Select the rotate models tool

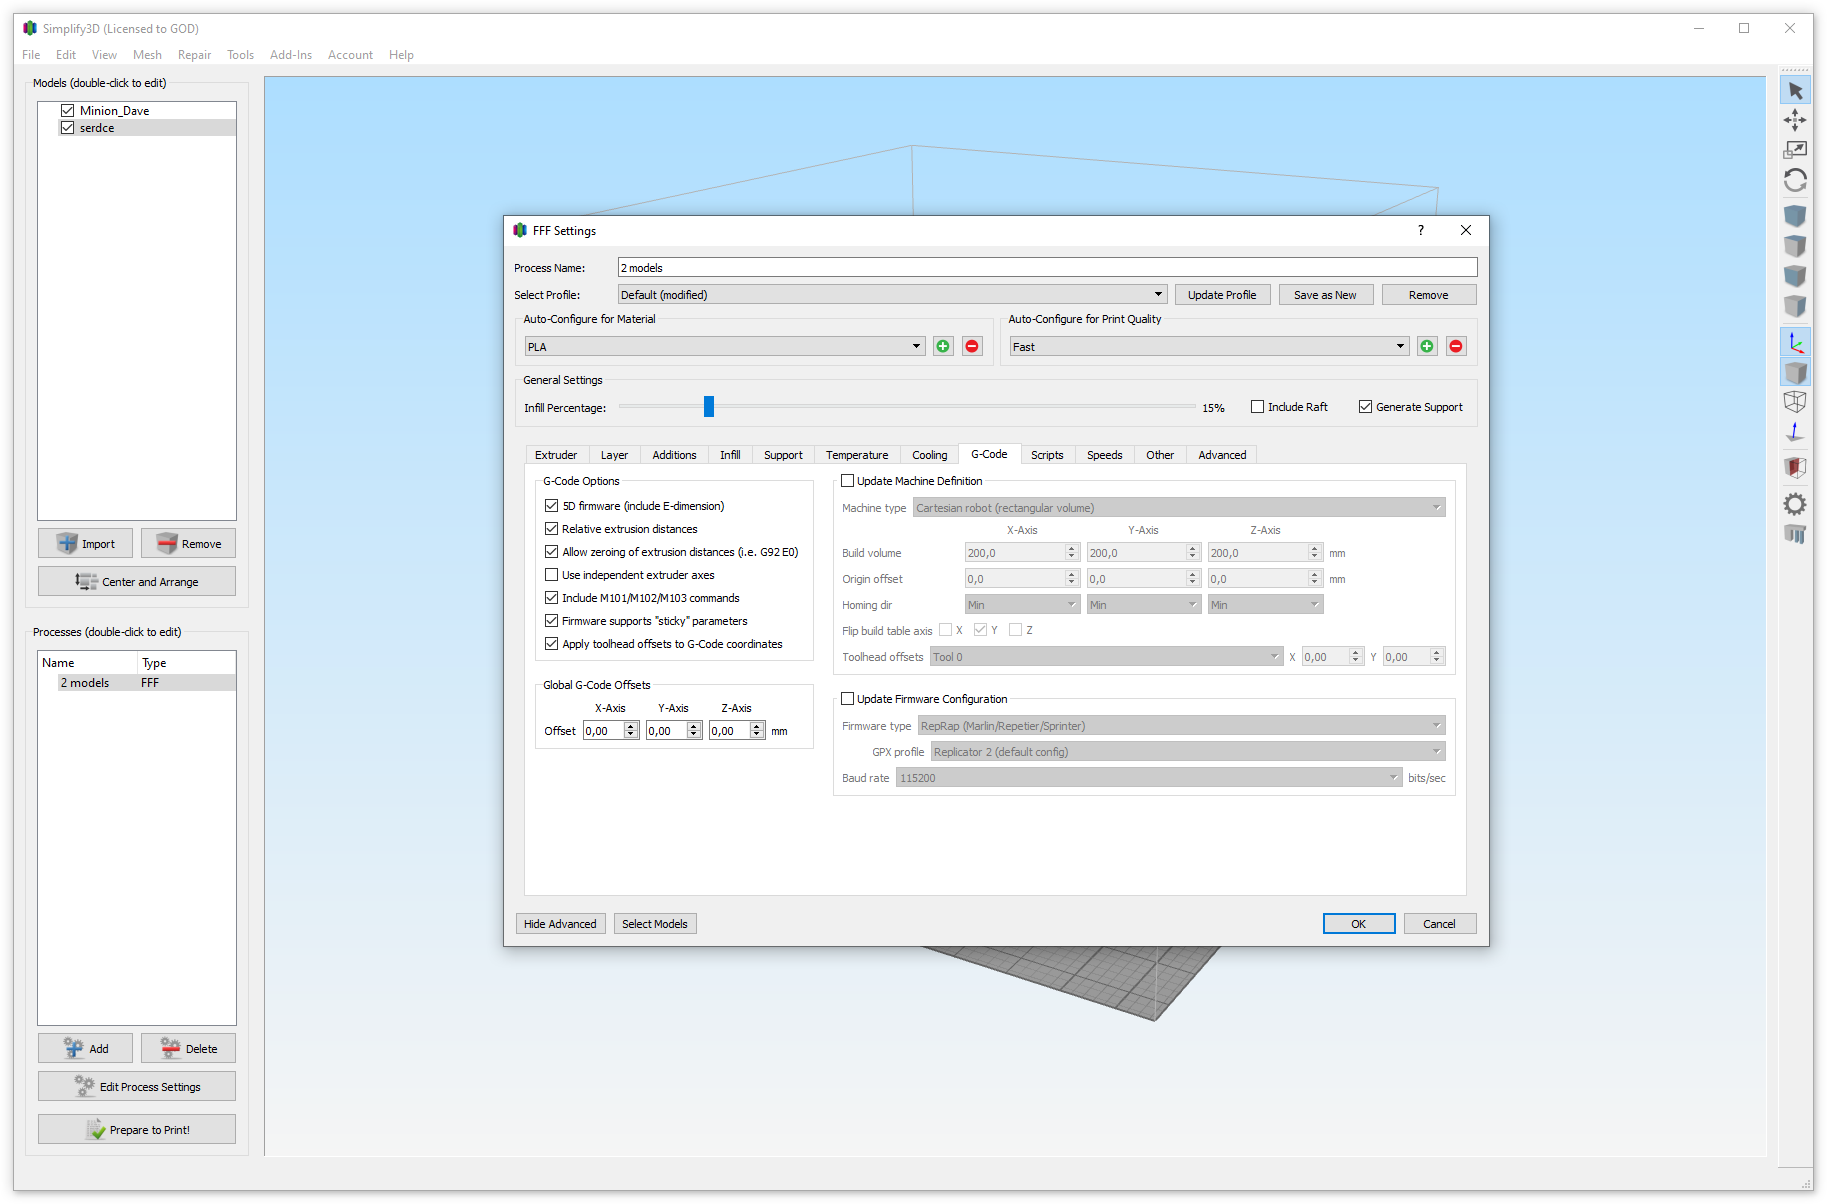click(1795, 180)
